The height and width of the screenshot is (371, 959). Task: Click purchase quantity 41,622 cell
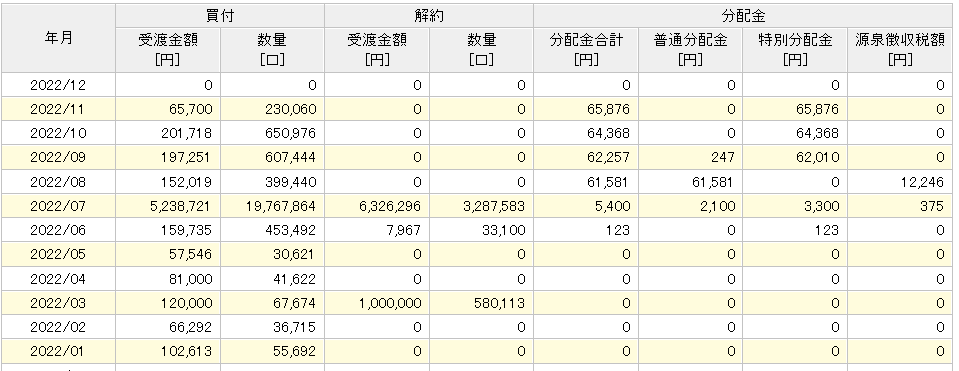pos(272,279)
